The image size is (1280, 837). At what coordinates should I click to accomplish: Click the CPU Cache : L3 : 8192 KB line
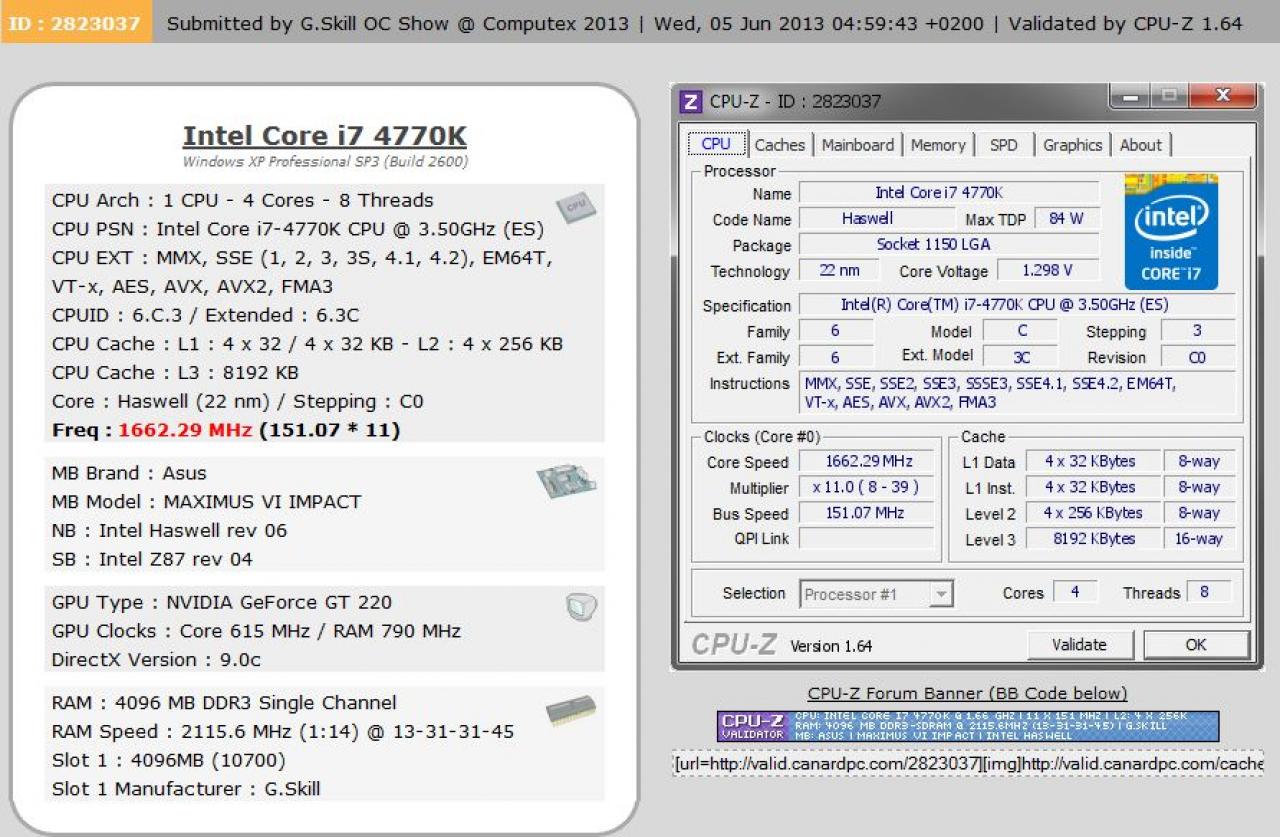pos(175,373)
